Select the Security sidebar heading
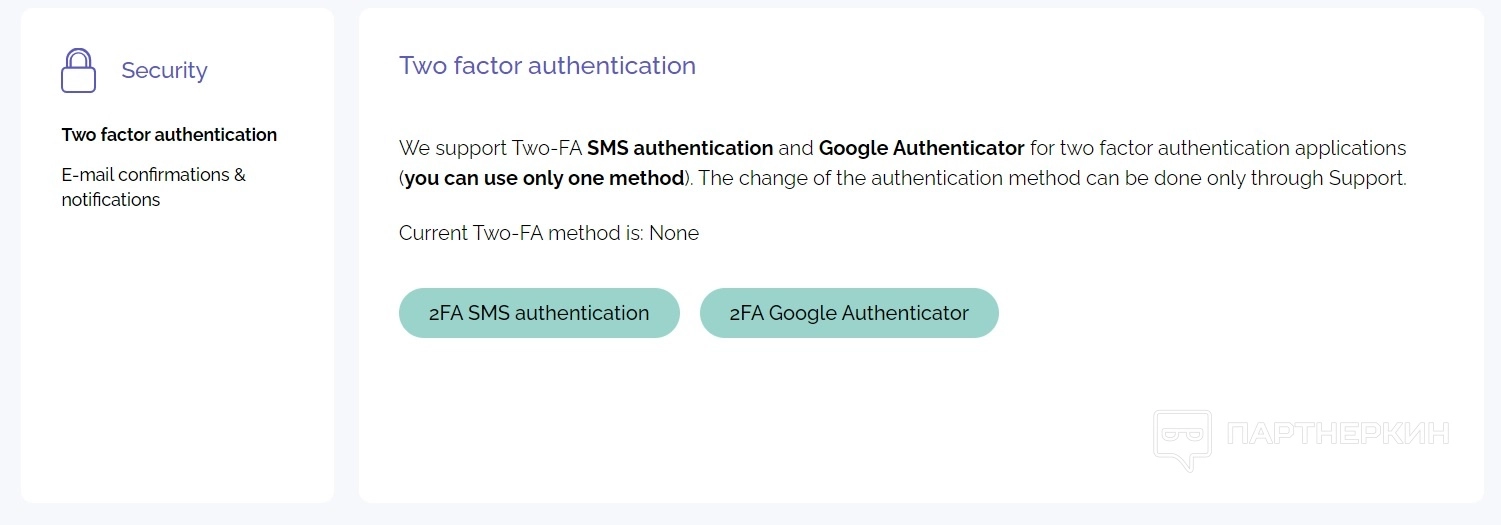The image size is (1501, 525). [x=164, y=70]
